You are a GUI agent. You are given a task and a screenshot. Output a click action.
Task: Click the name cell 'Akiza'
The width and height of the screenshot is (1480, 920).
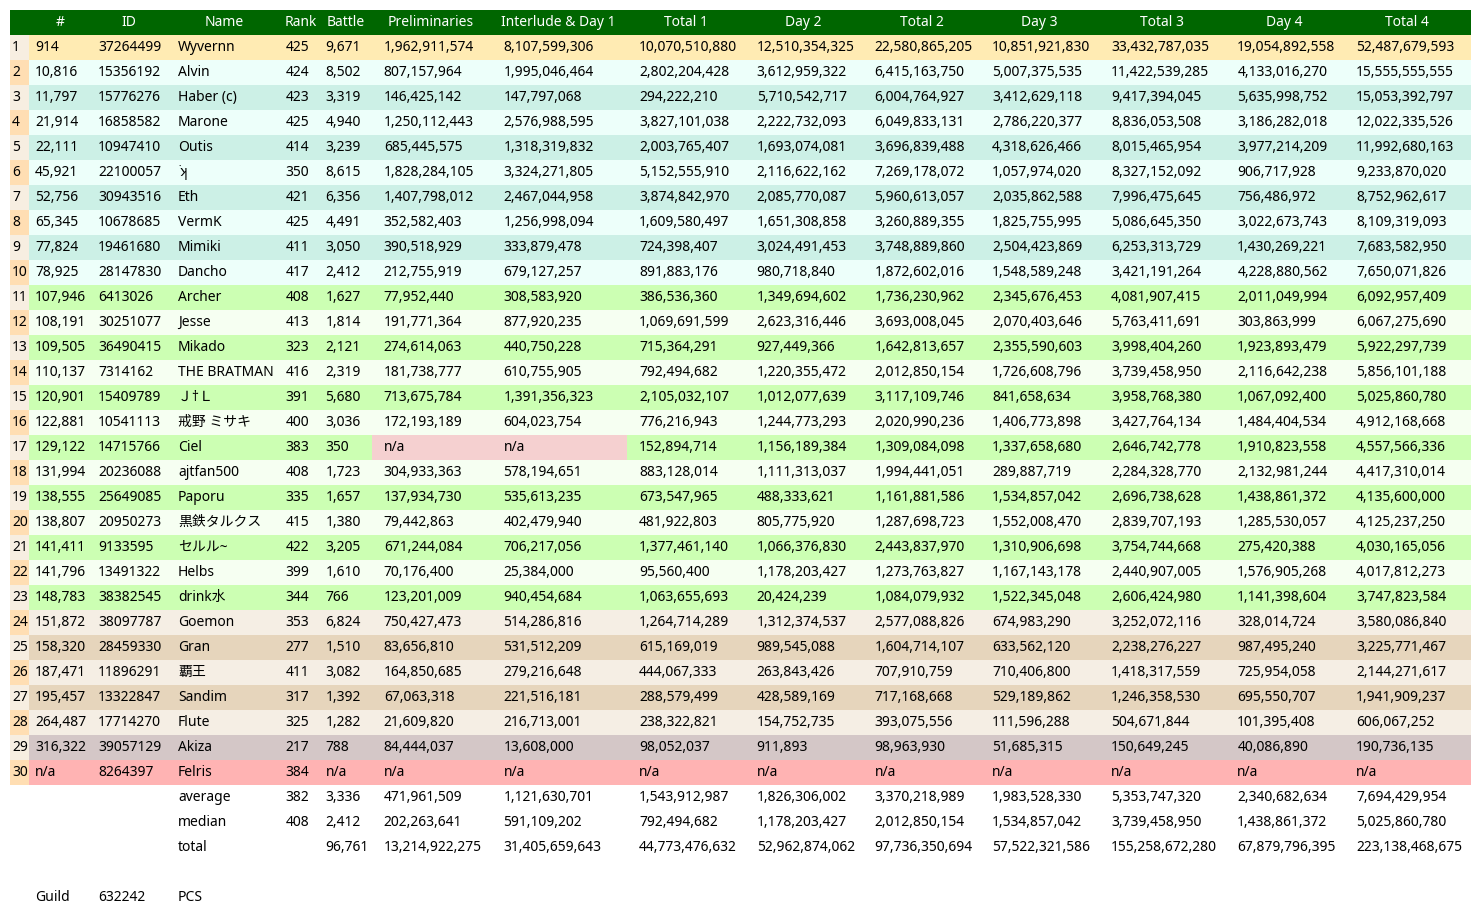195,746
